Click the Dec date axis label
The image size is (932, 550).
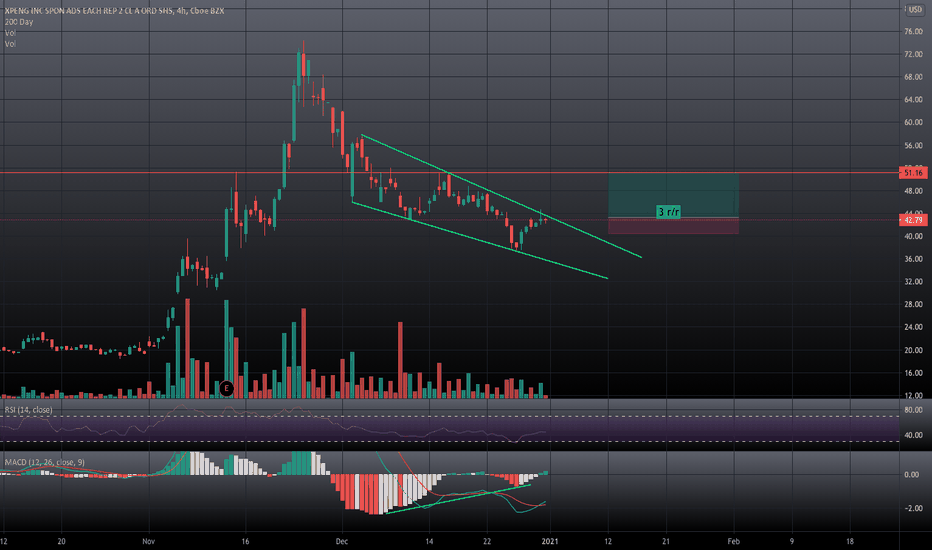tap(342, 541)
